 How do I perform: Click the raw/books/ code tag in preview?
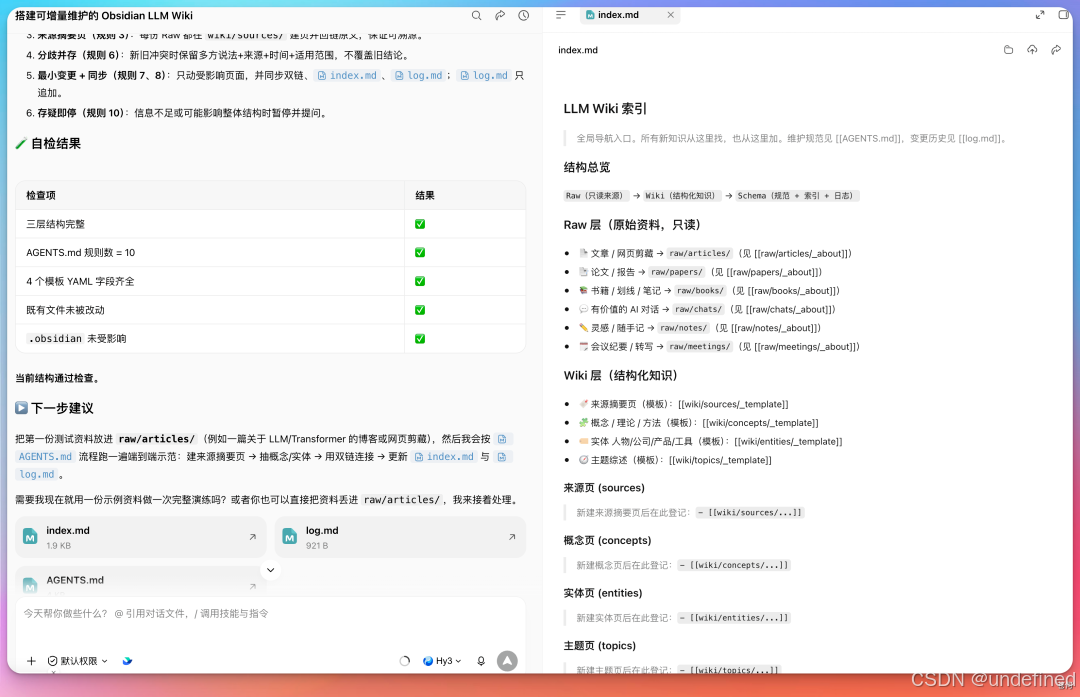point(700,291)
